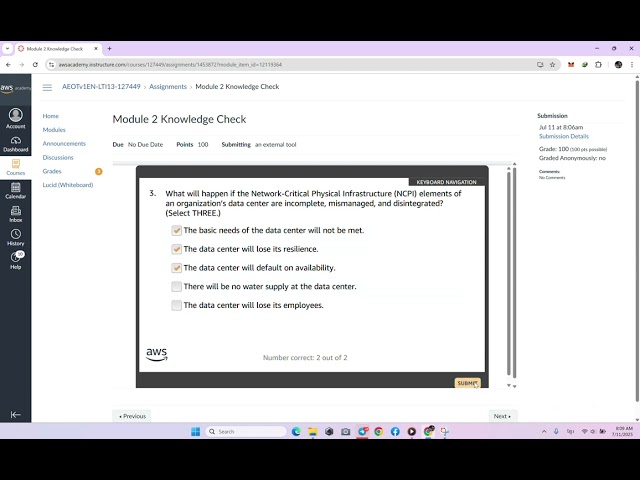Open Announcements in course navigation
Image resolution: width=640 pixels, height=480 pixels.
point(64,144)
